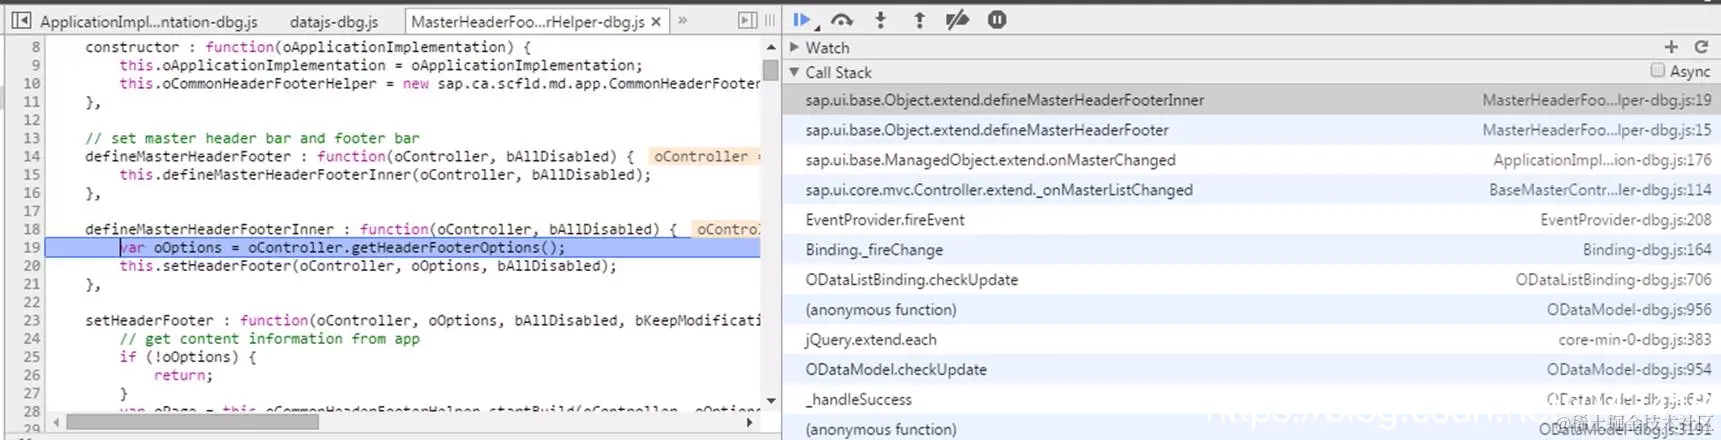Click constructor keyword on line 8
Viewport: 1721px width, 440px height.
[x=132, y=47]
